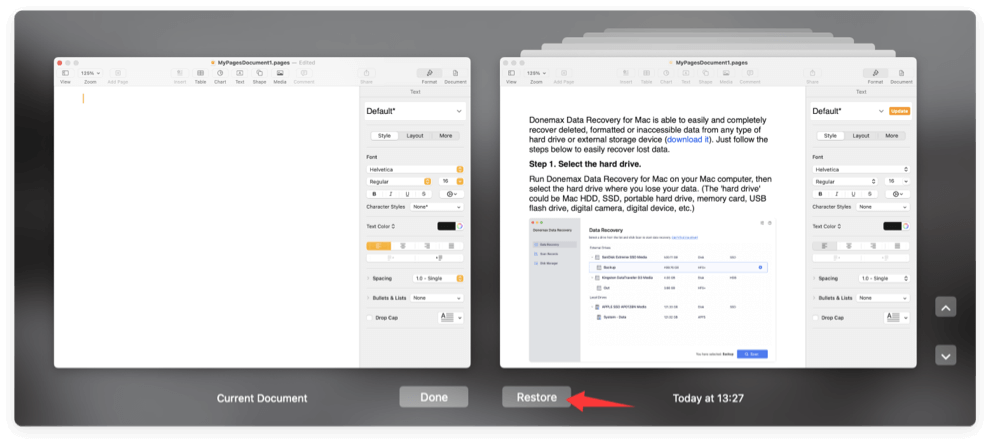Open the Default* paragraph style dropdown in current document

(x=414, y=111)
